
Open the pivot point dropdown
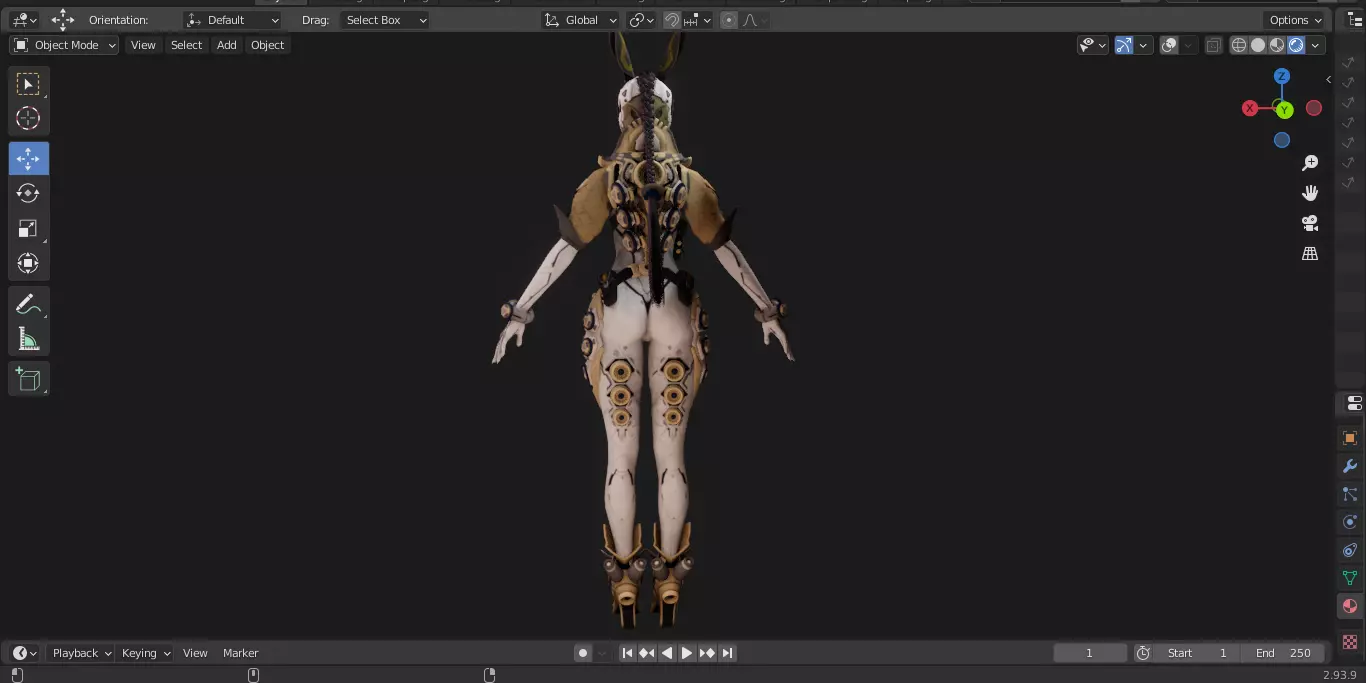[642, 20]
